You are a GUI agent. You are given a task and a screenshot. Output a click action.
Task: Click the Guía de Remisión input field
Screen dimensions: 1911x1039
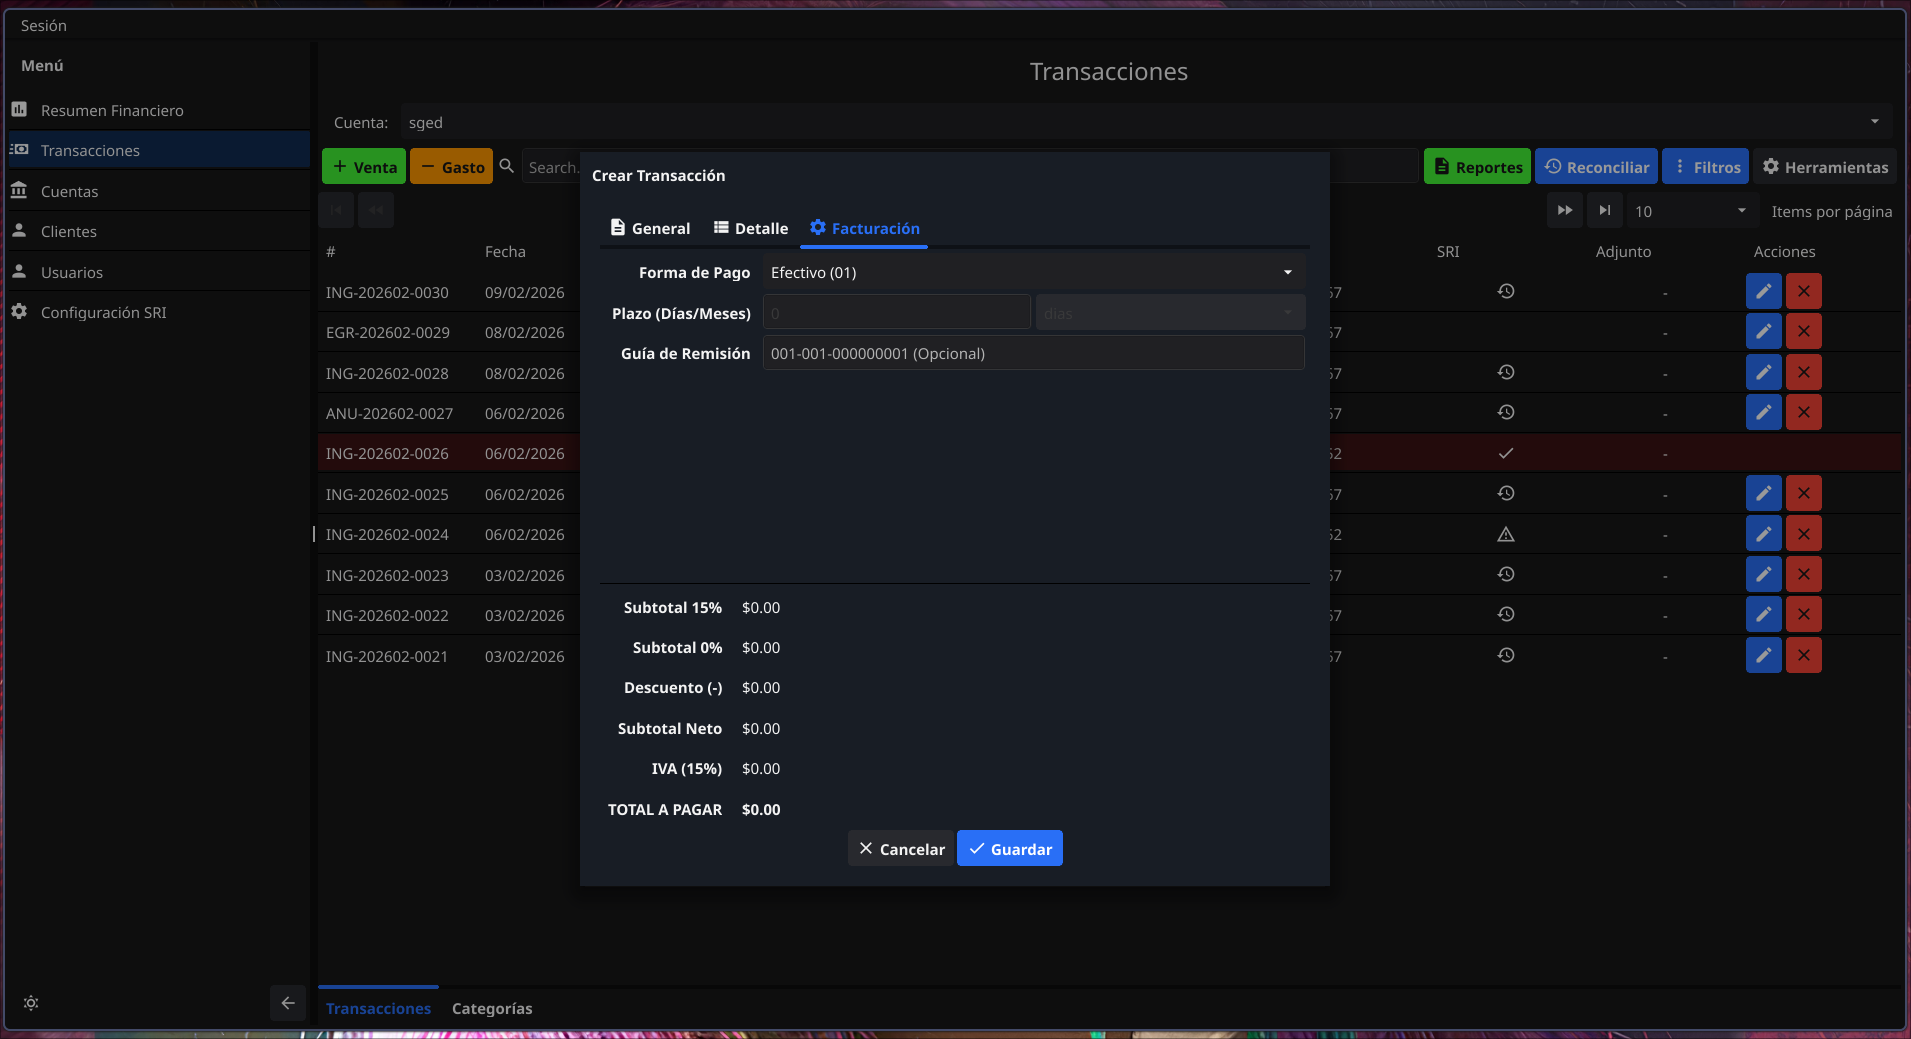coord(1033,354)
